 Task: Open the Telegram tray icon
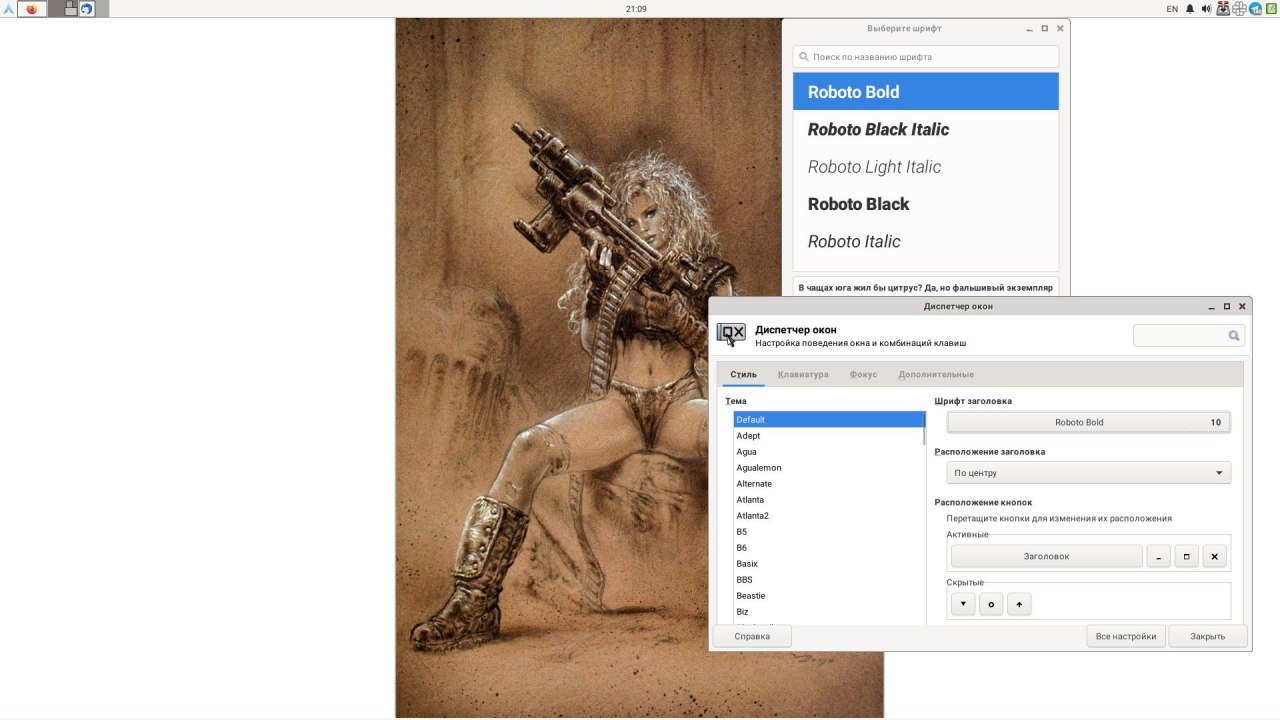pyautogui.click(x=1255, y=9)
